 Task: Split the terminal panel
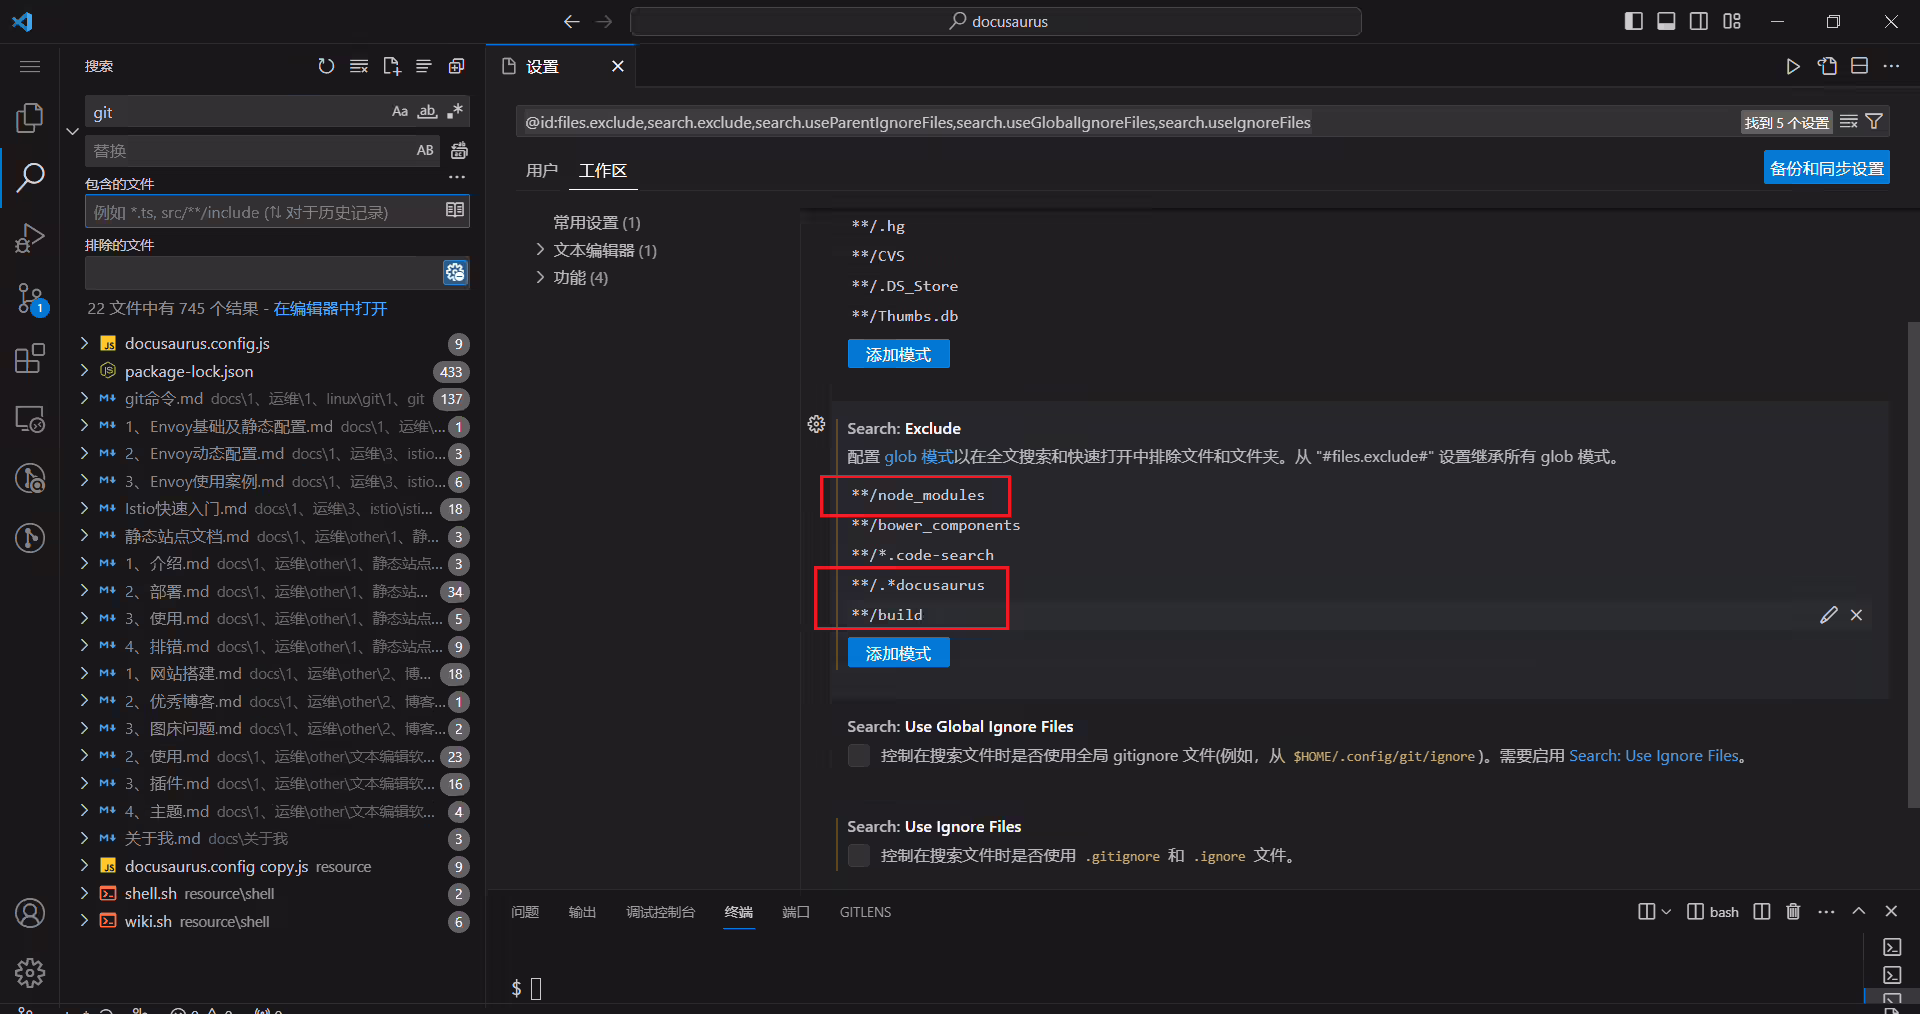tap(1762, 911)
